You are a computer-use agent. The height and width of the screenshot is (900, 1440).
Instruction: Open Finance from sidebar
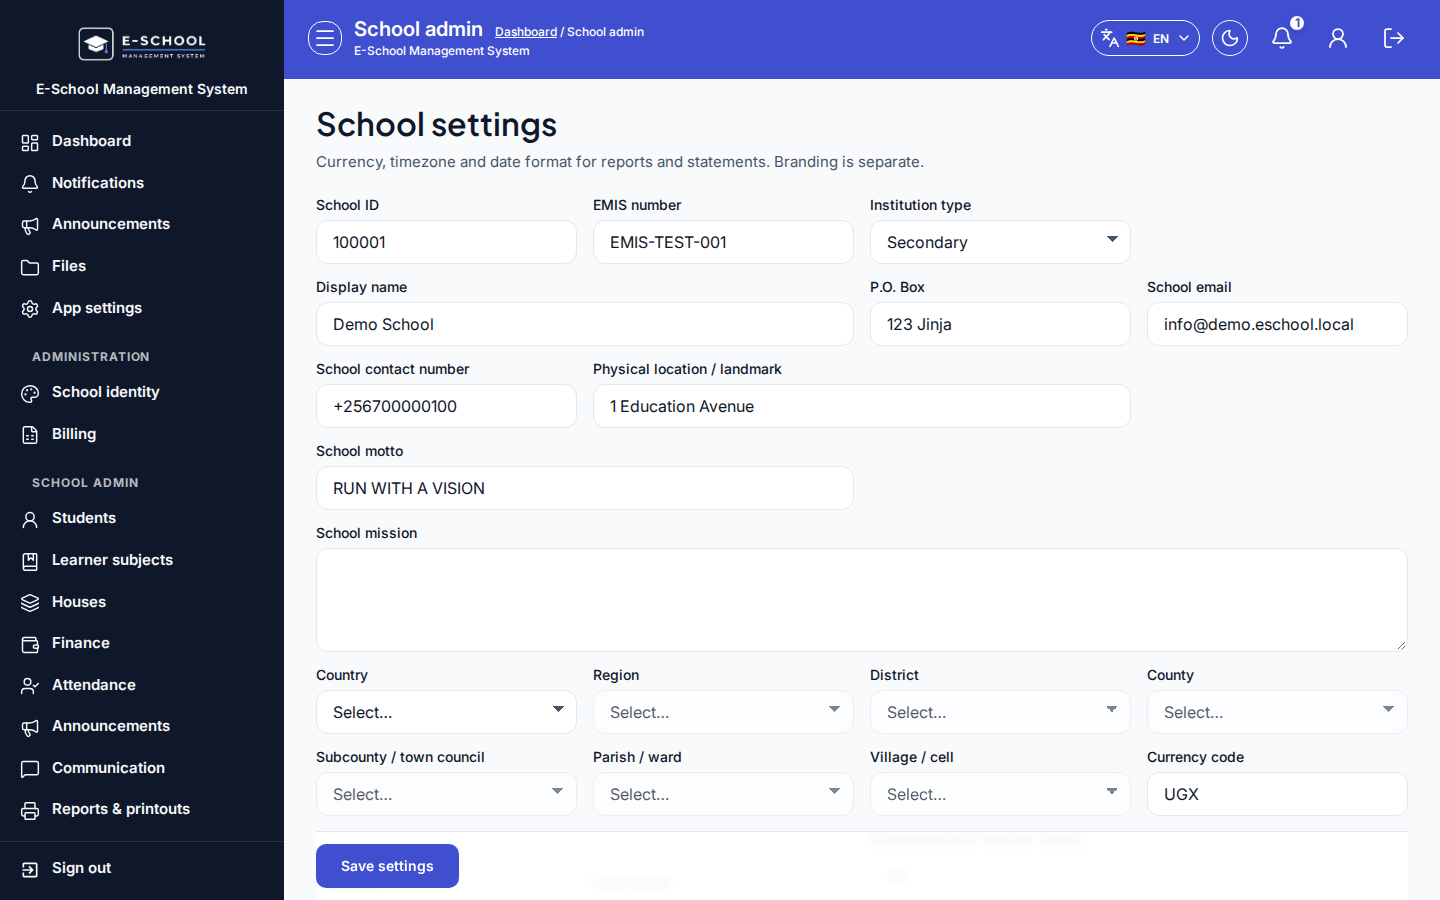click(142, 643)
